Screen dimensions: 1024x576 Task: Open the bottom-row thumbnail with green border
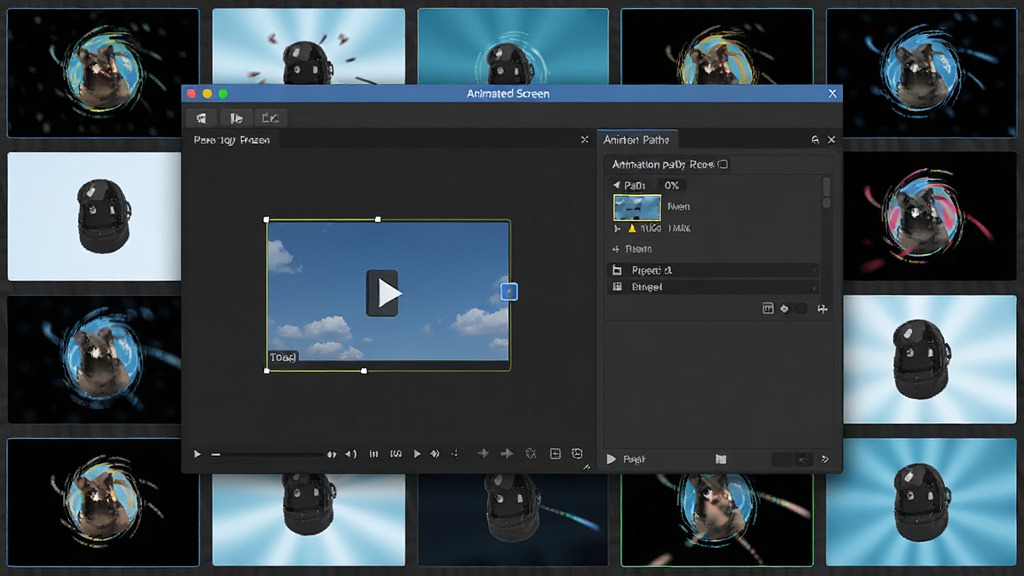point(717,520)
